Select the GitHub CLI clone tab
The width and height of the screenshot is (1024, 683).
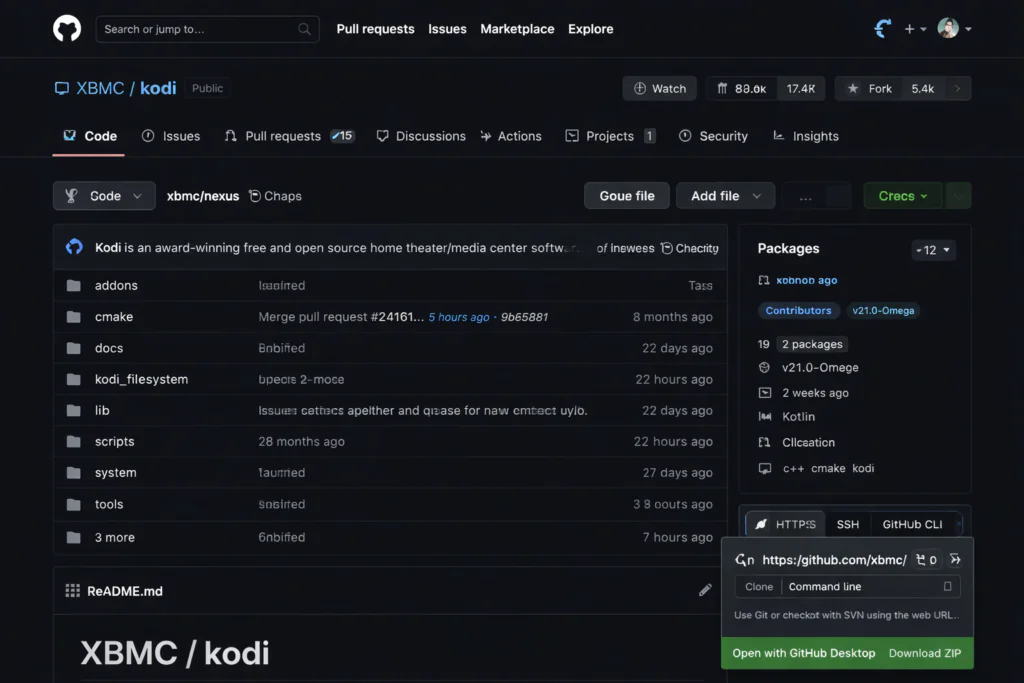[912, 524]
